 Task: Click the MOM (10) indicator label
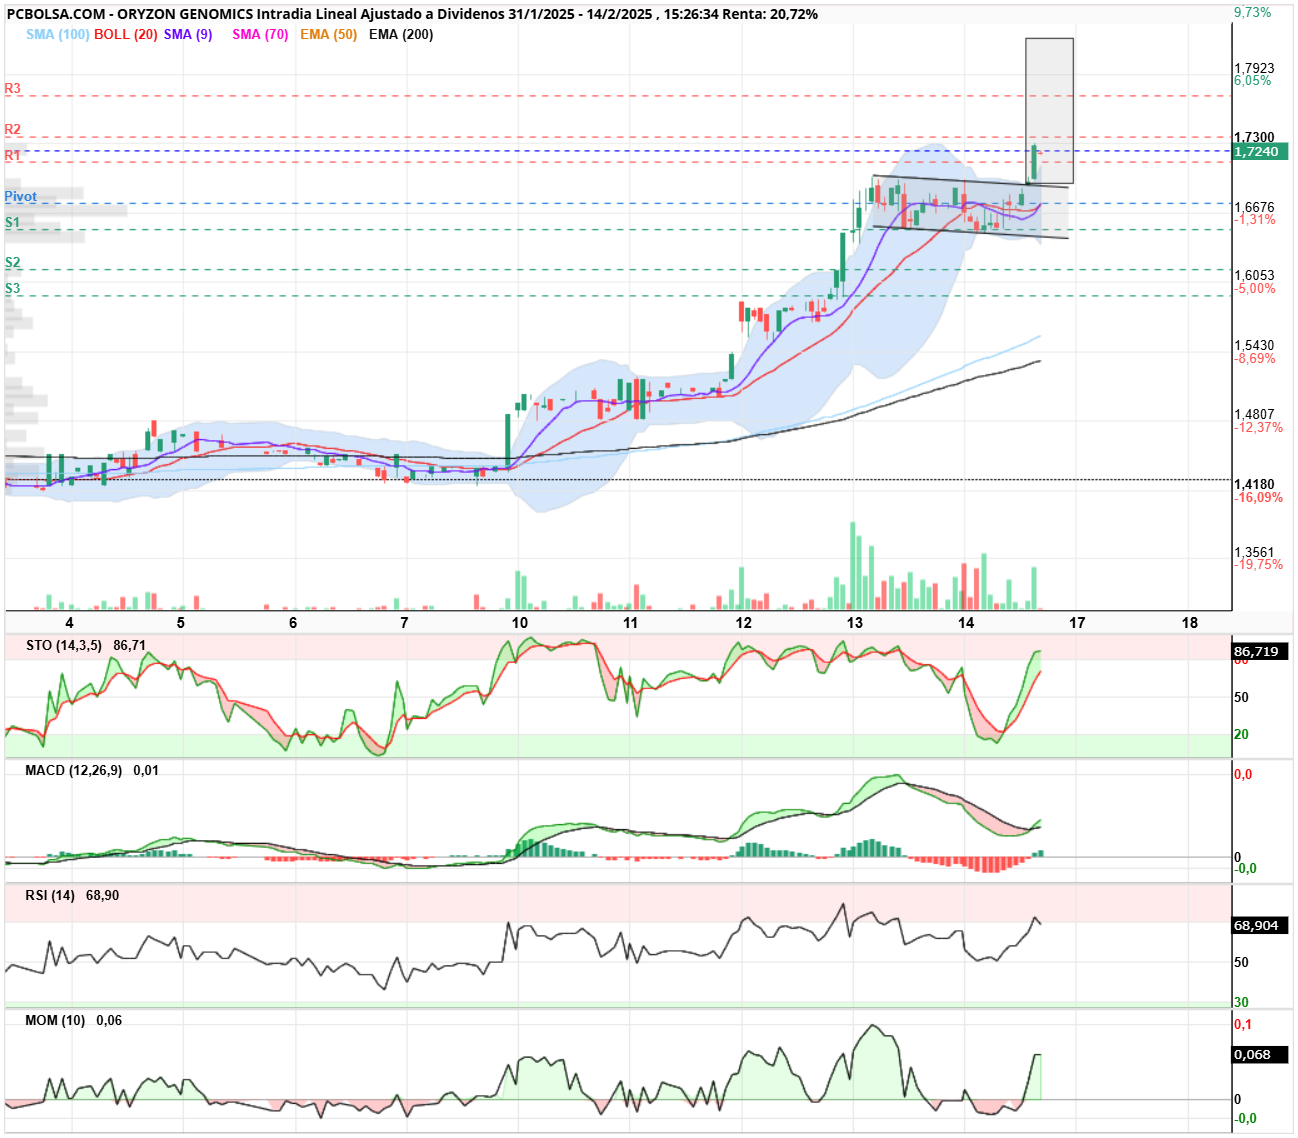(55, 1020)
